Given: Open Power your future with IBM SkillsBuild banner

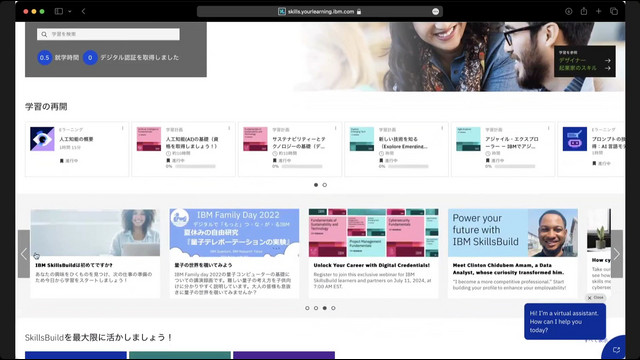Looking at the screenshot, I should click(x=513, y=233).
